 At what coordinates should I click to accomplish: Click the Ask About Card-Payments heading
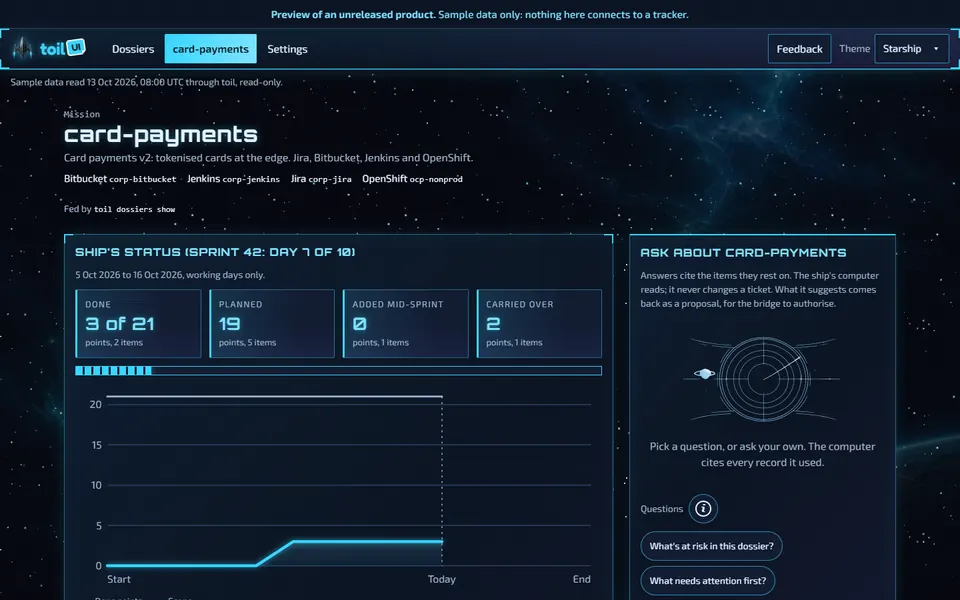[x=743, y=253]
